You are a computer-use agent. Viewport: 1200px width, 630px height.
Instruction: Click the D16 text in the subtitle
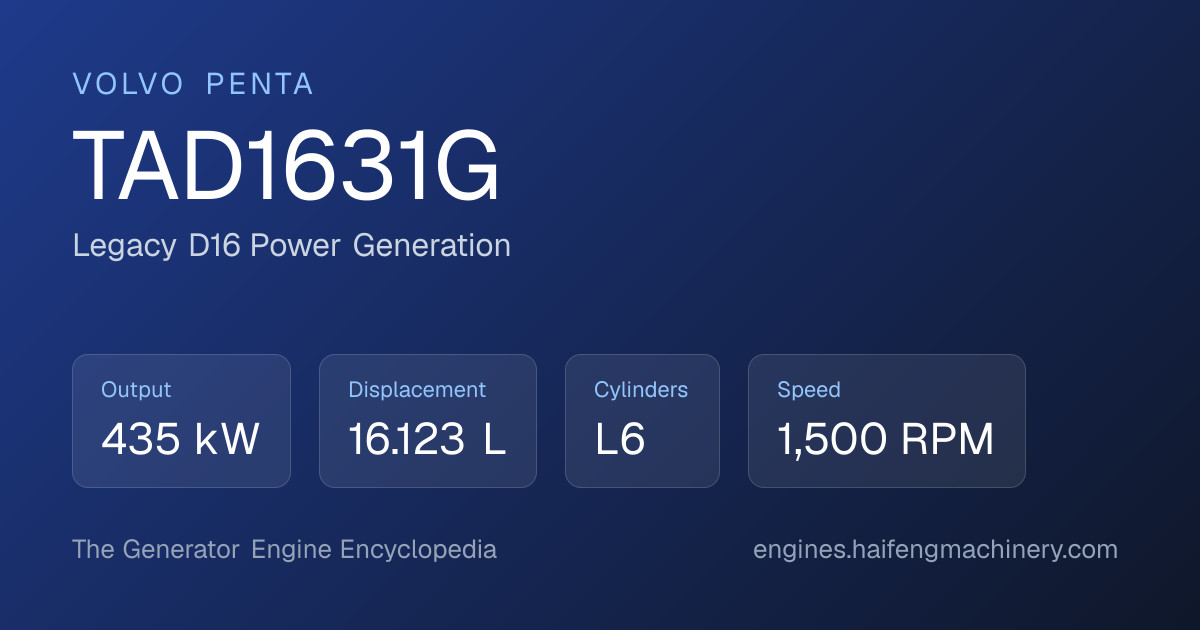(214, 246)
